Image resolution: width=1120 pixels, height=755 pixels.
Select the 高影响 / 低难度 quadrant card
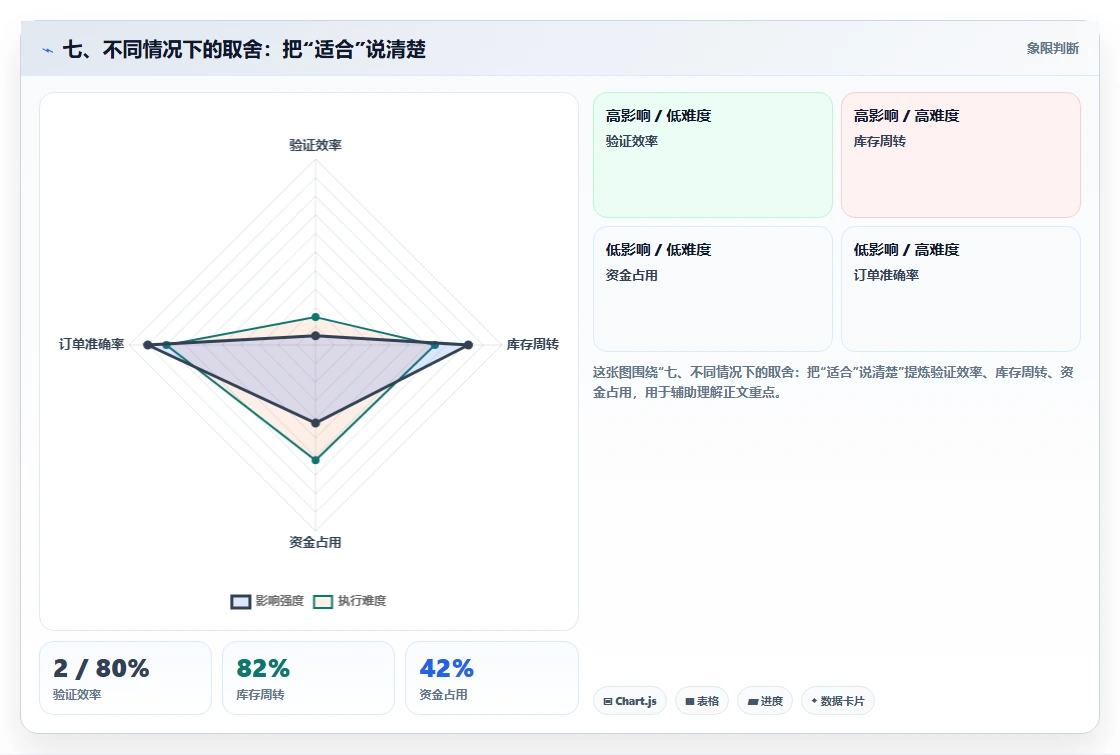click(x=713, y=155)
